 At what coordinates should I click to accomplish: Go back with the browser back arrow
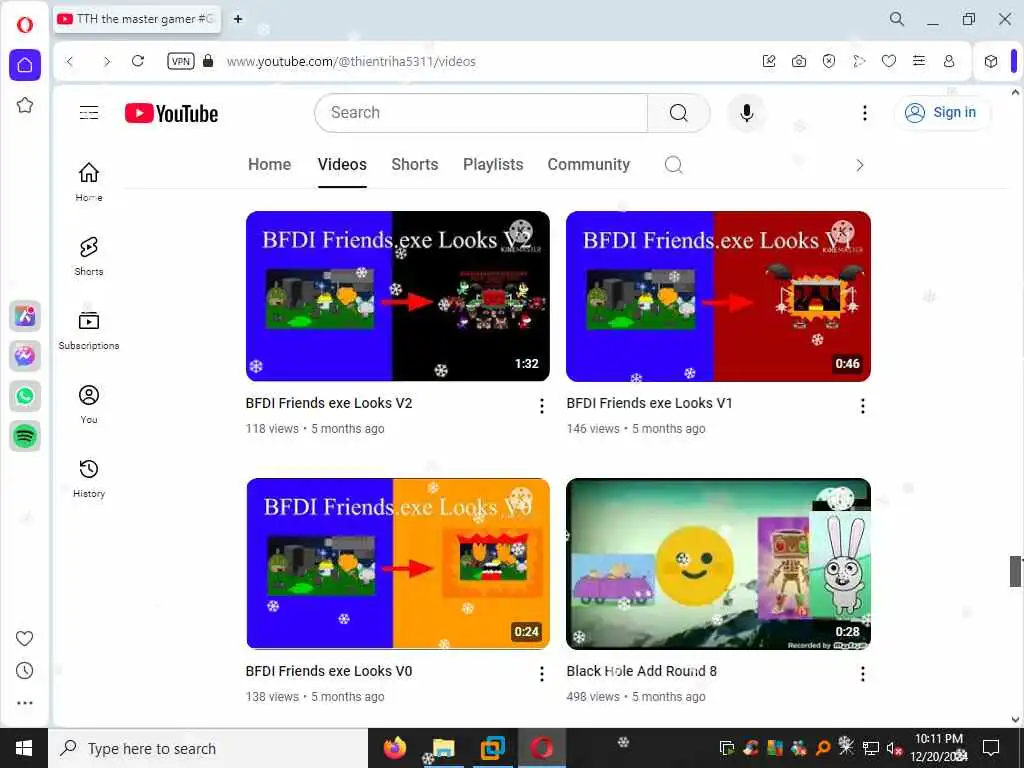pos(70,61)
